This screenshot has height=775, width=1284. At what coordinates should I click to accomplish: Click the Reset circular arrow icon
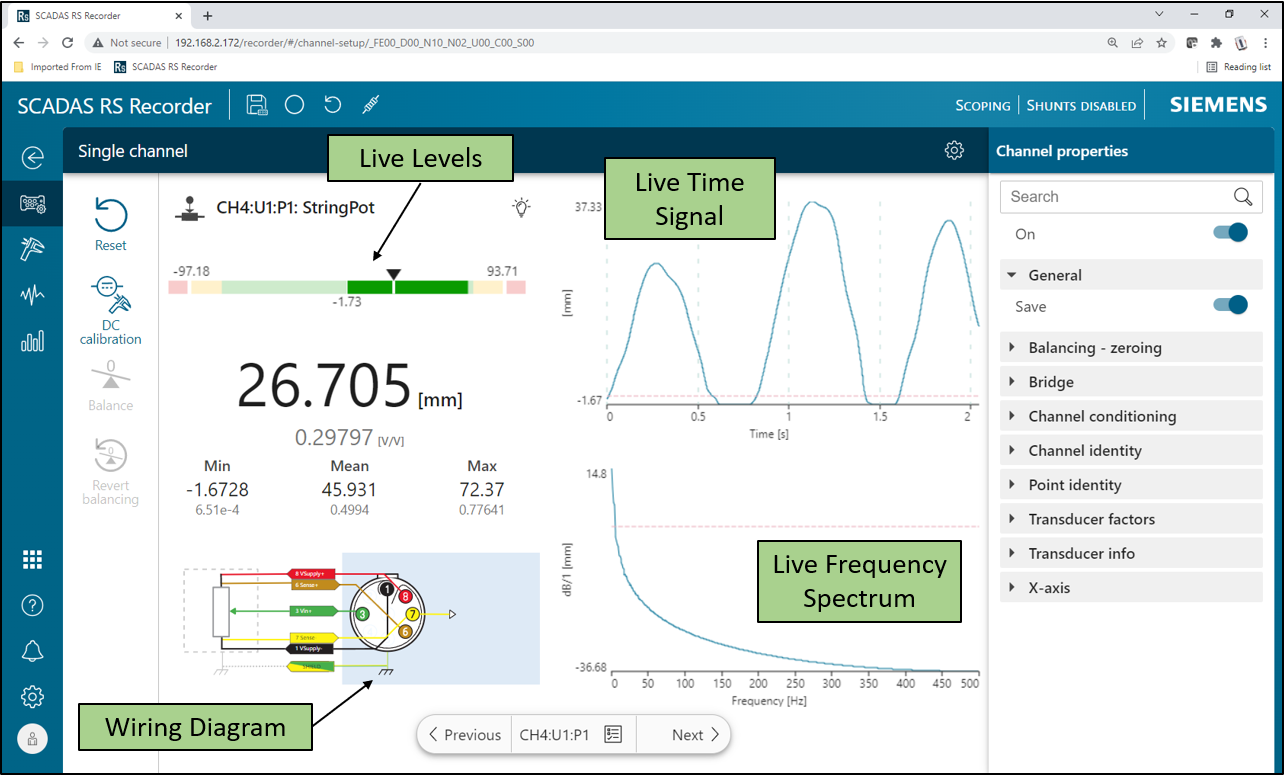point(110,215)
